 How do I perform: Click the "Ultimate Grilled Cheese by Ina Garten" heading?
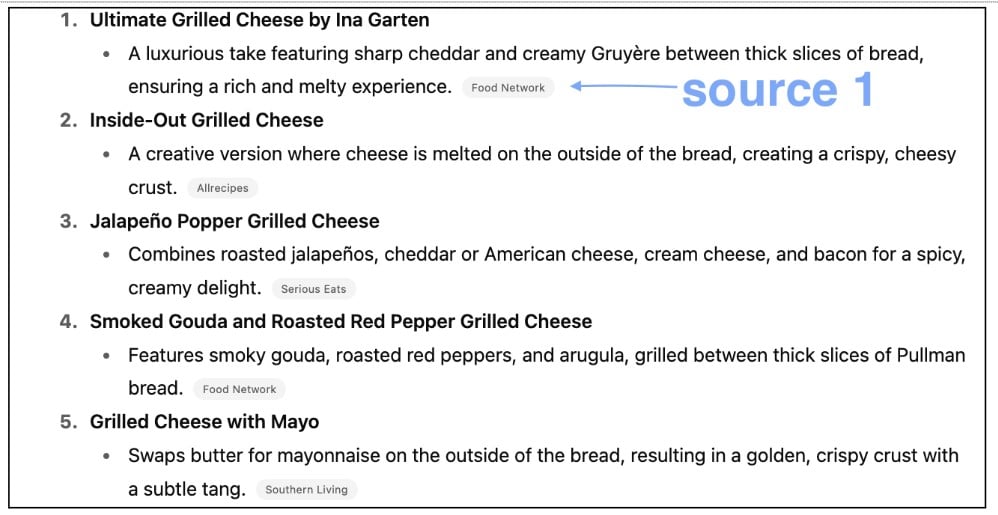point(259,19)
